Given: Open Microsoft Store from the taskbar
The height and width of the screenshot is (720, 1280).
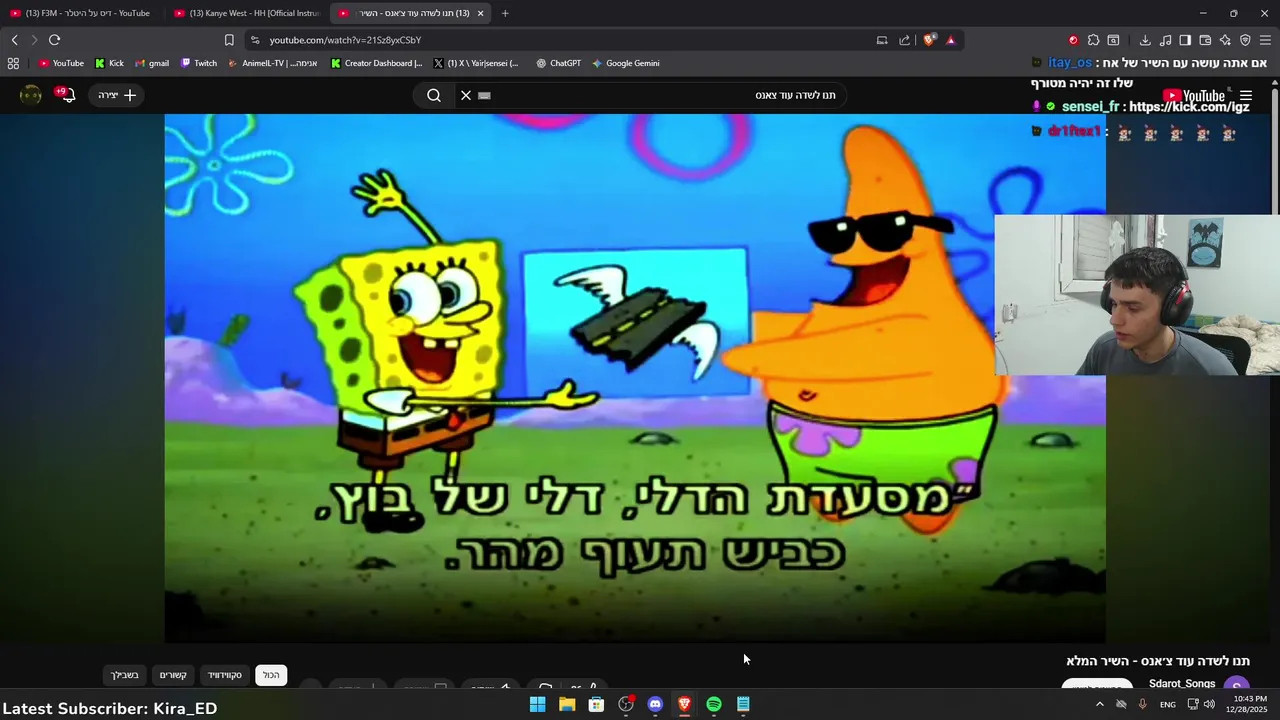Looking at the screenshot, I should pos(596,704).
